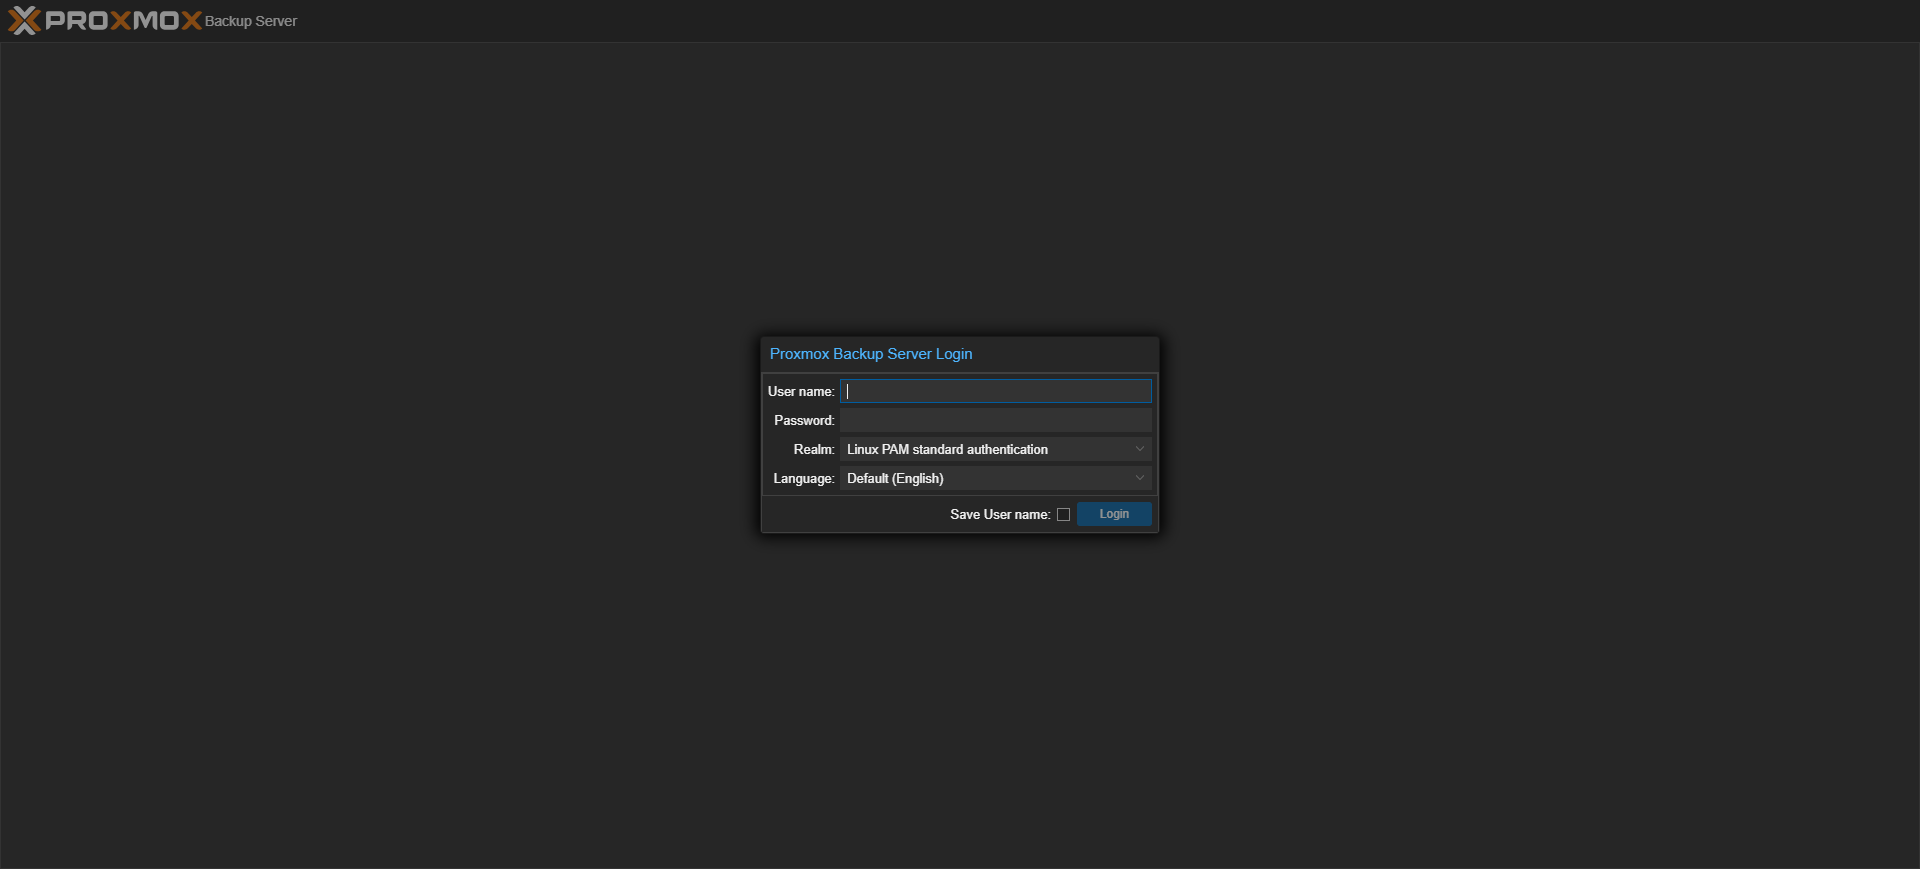Click the Login button
Screen dimensions: 1920x869
pos(1114,514)
